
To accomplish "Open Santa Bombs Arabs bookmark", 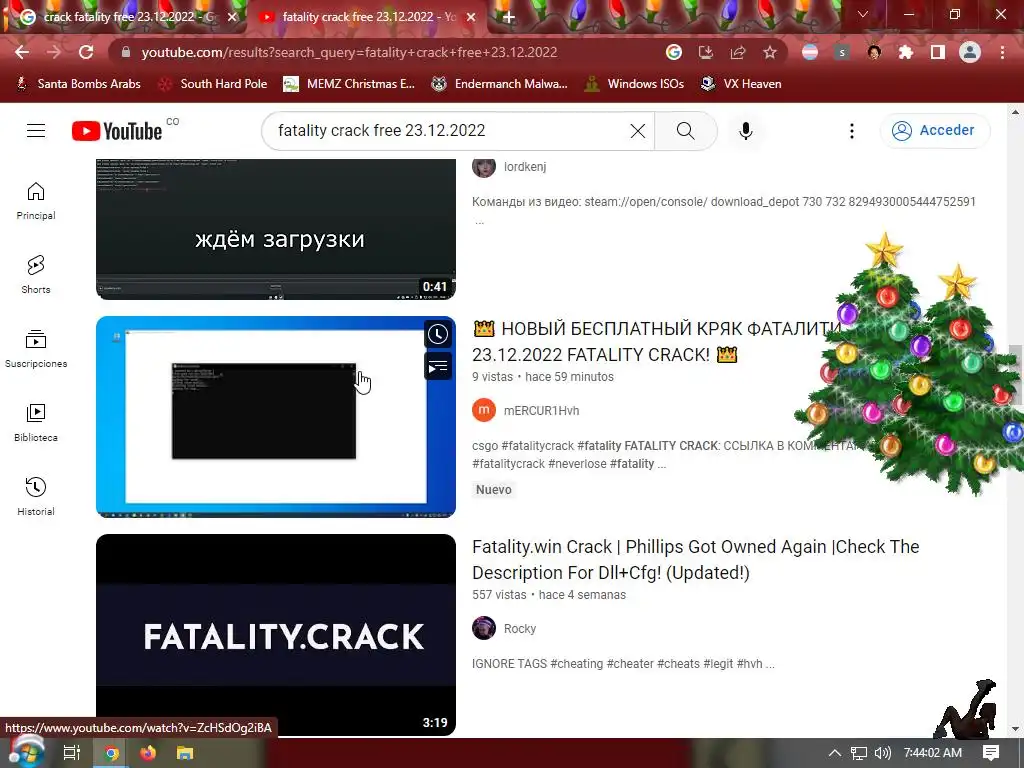I will [78, 84].
